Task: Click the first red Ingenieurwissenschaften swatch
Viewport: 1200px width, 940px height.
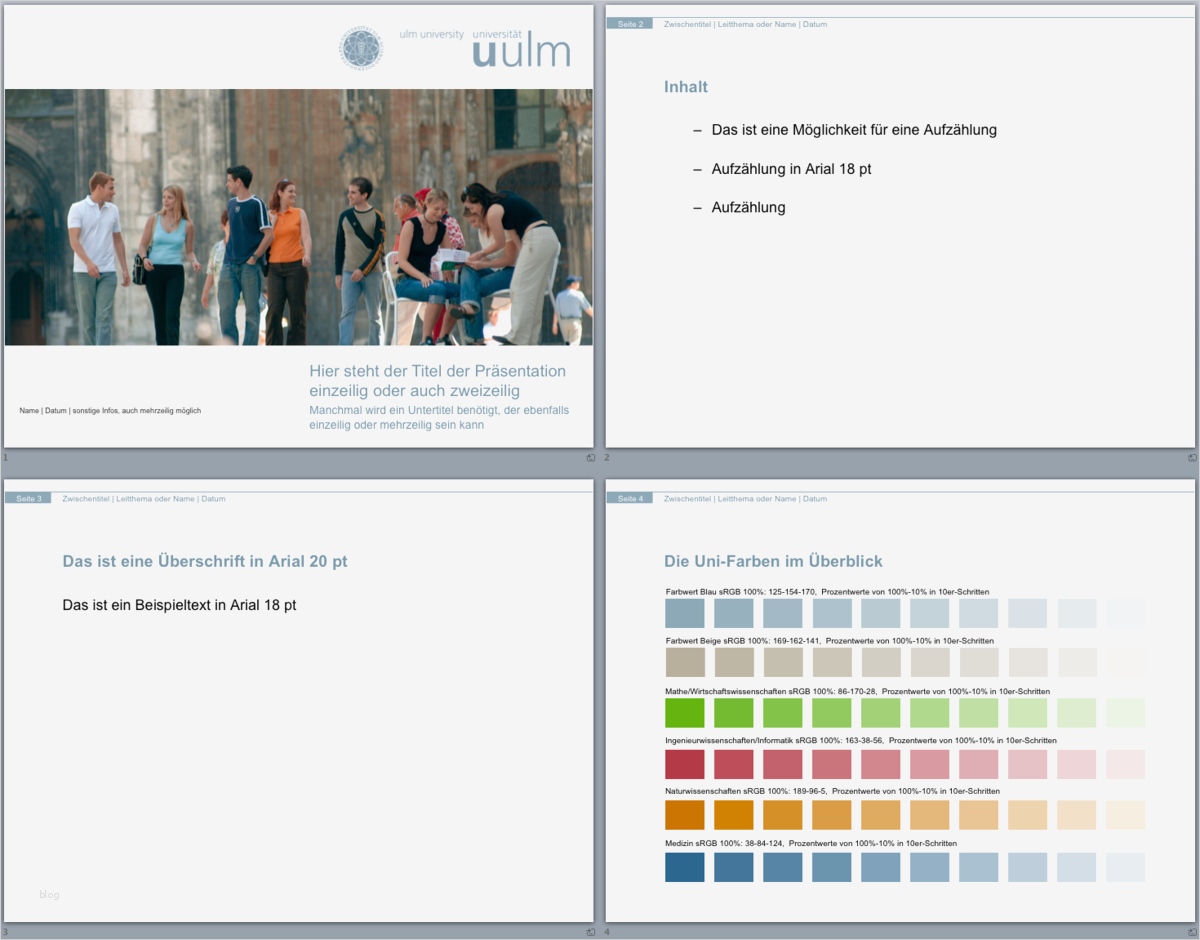Action: [683, 764]
